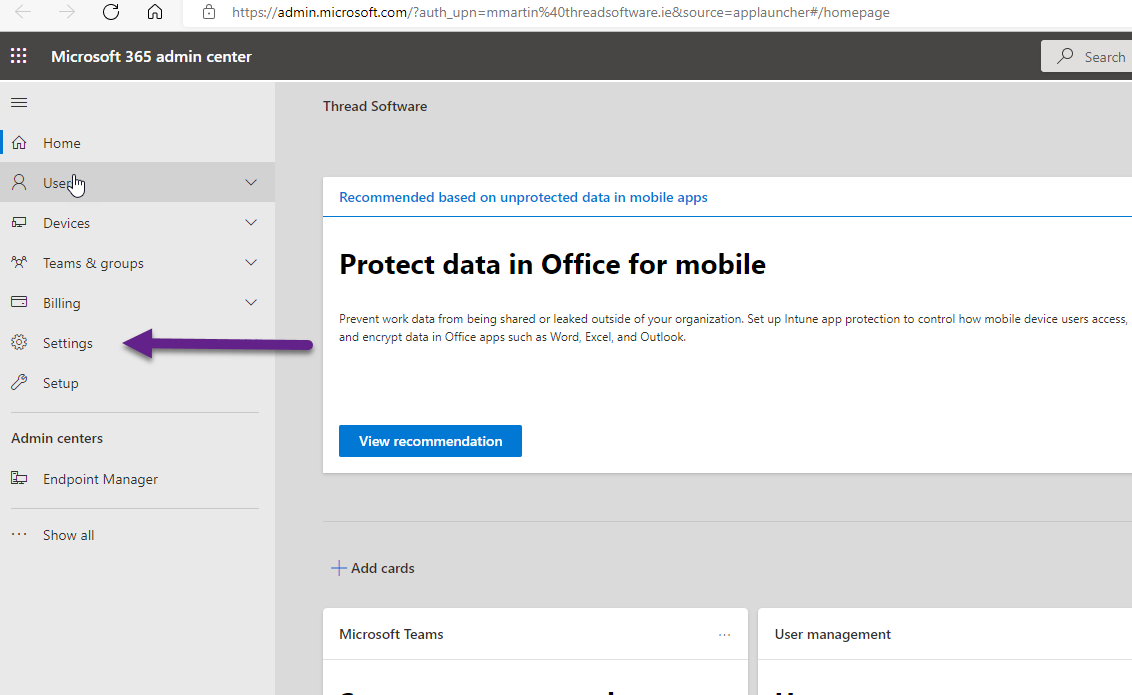Click the Setup wrench icon
The height and width of the screenshot is (695, 1132).
coord(19,383)
